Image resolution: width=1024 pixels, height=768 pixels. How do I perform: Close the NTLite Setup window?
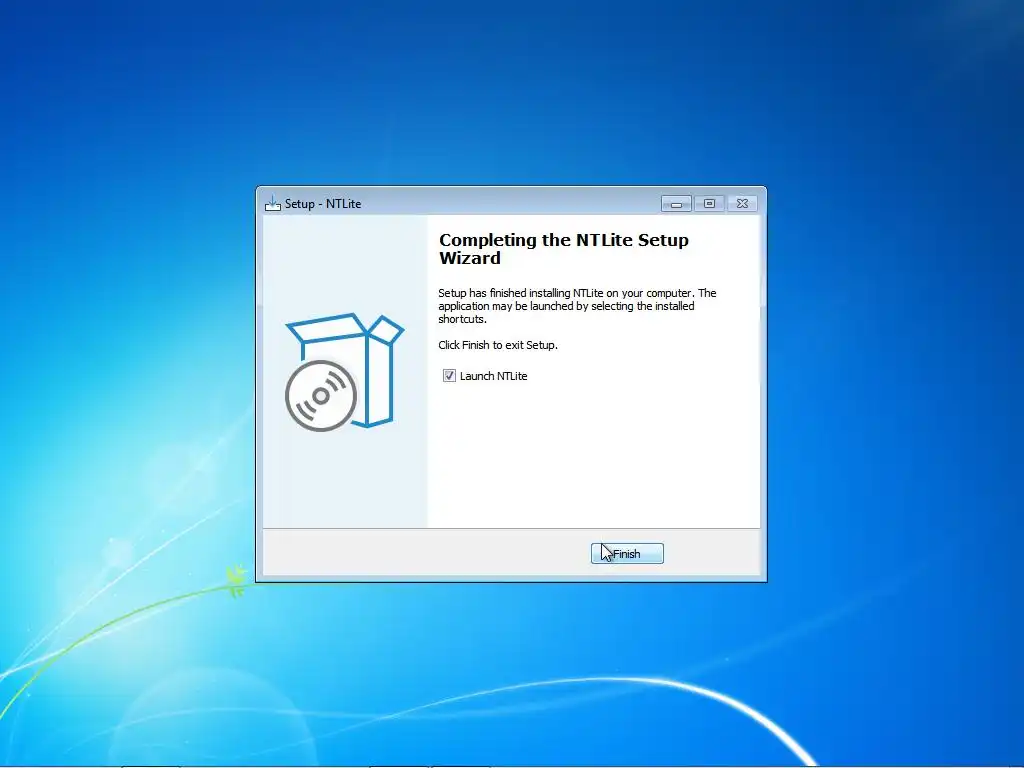point(743,204)
